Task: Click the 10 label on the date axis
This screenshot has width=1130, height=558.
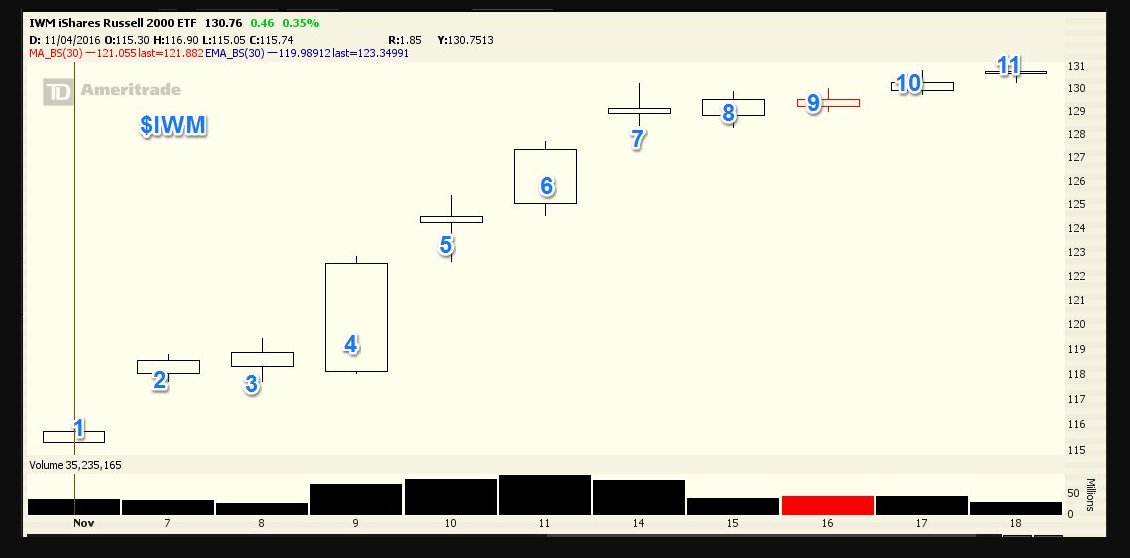Action: (450, 523)
